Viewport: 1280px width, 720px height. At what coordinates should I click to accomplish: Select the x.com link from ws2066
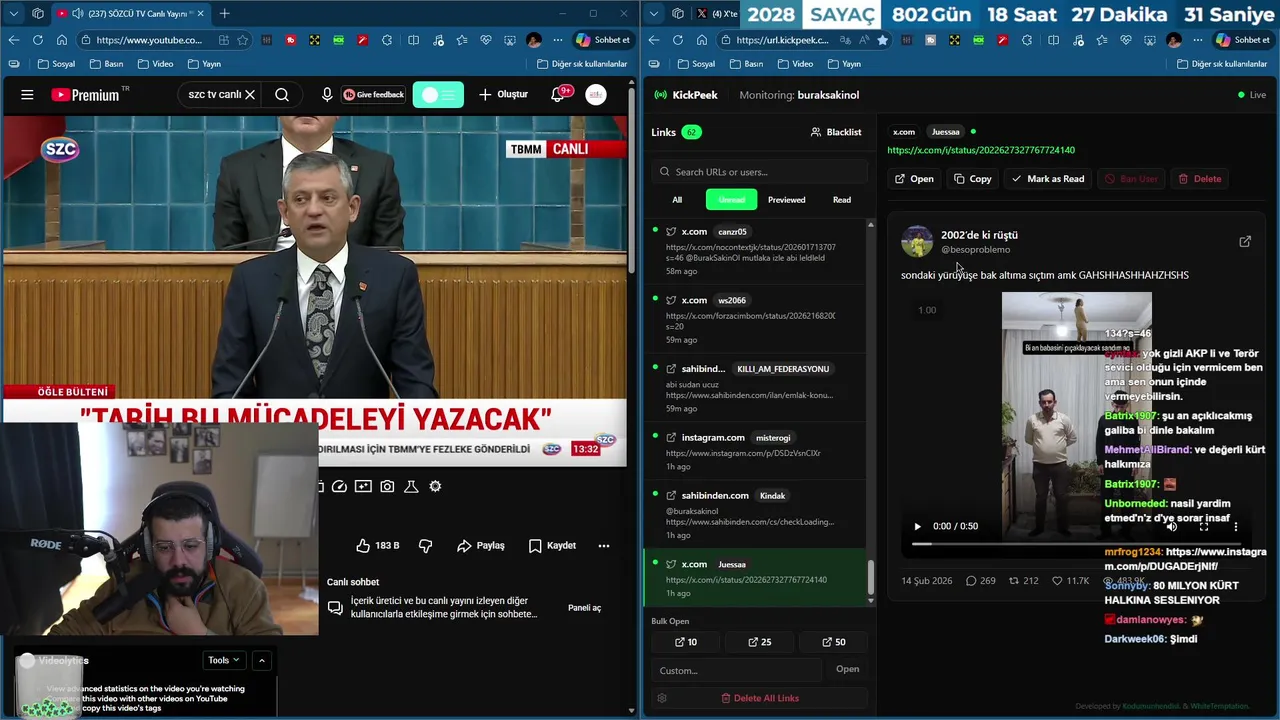pyautogui.click(x=755, y=319)
